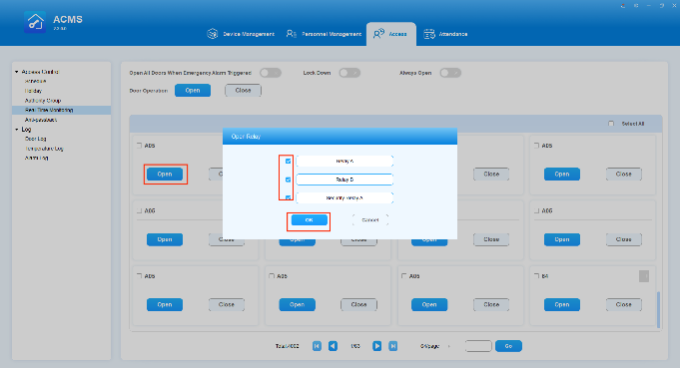This screenshot has width=680, height=368.
Task: Toggle Open All Doors emergency alarm switch
Action: pyautogui.click(x=270, y=73)
